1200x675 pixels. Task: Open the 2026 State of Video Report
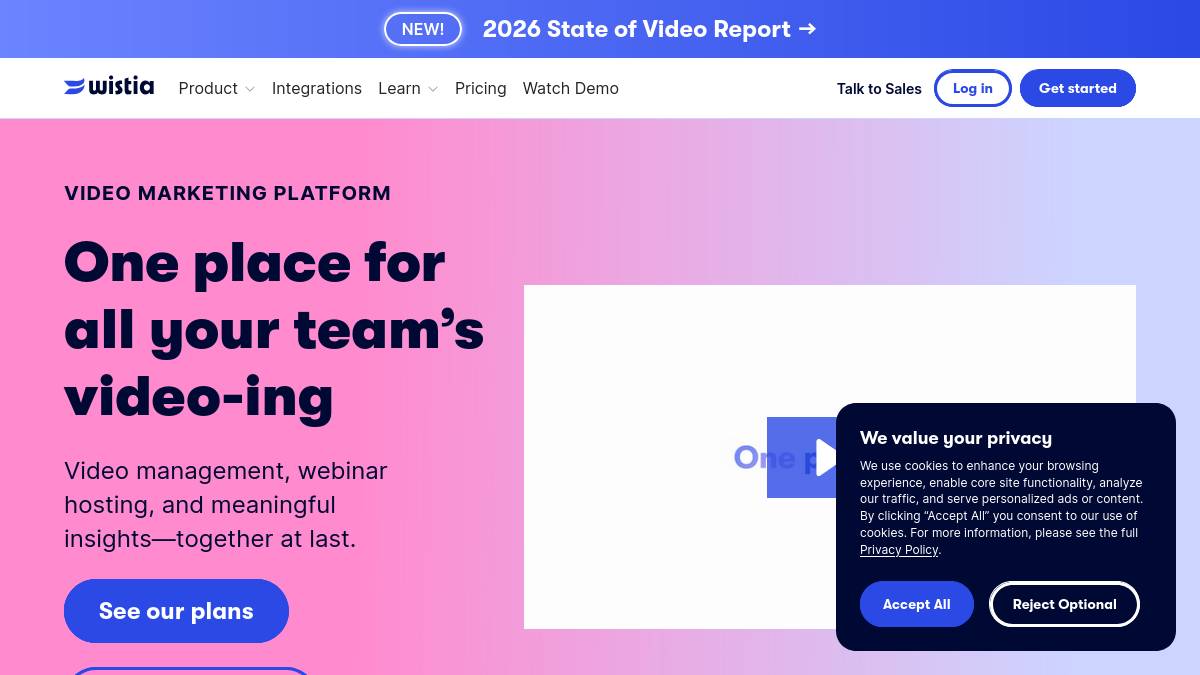650,29
